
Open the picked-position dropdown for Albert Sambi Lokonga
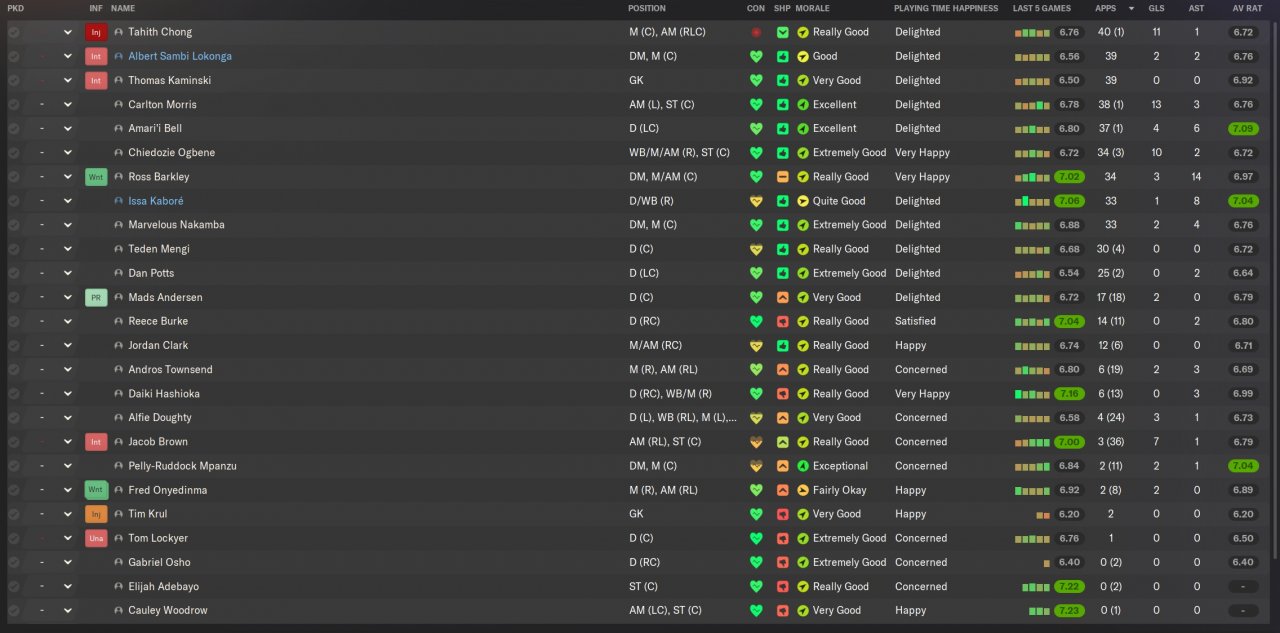68,56
